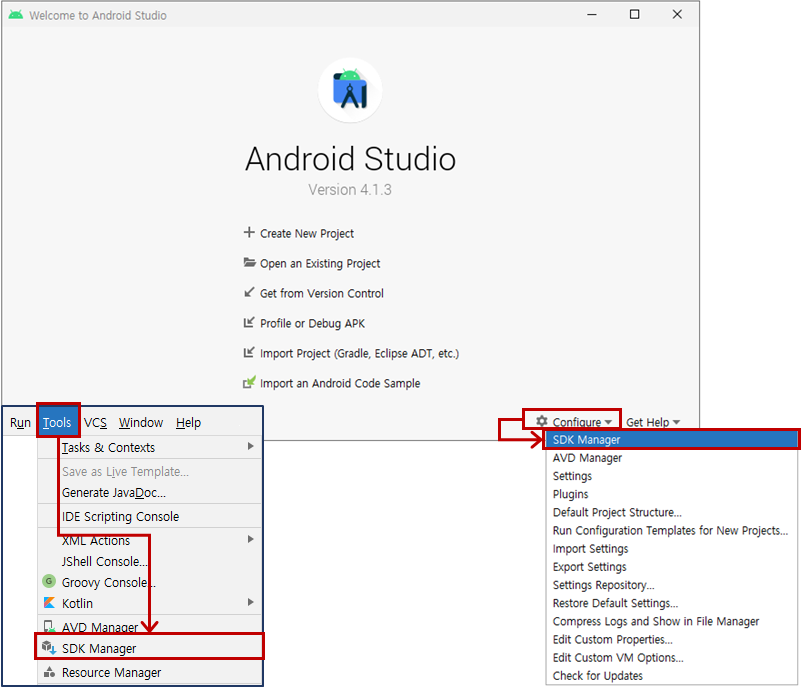The image size is (801, 688).
Task: Choose Settings Repository... entry
Action: [x=671, y=585]
